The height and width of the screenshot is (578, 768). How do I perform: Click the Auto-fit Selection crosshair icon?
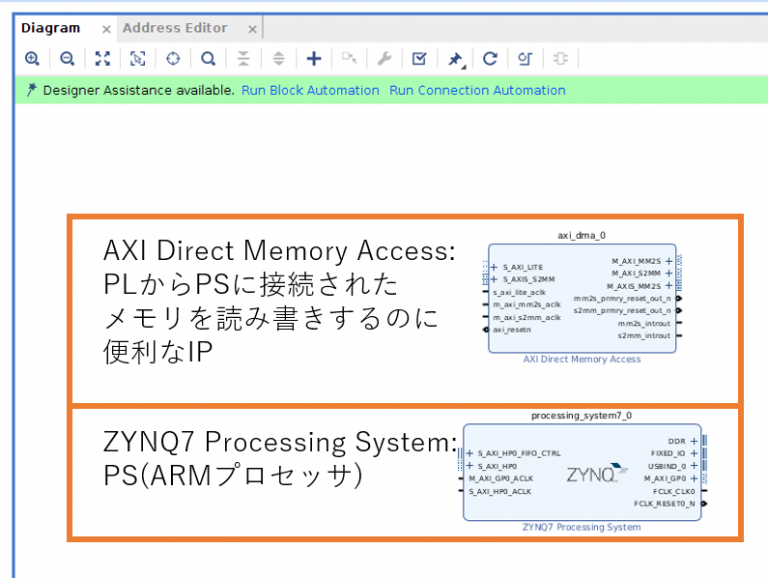coord(173,59)
